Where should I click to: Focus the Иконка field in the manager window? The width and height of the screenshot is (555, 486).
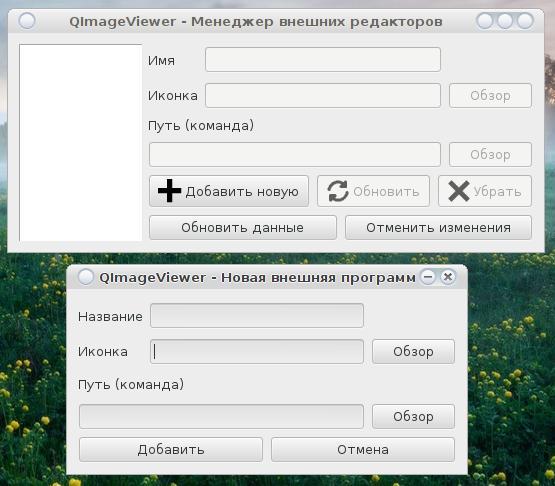[x=323, y=95]
